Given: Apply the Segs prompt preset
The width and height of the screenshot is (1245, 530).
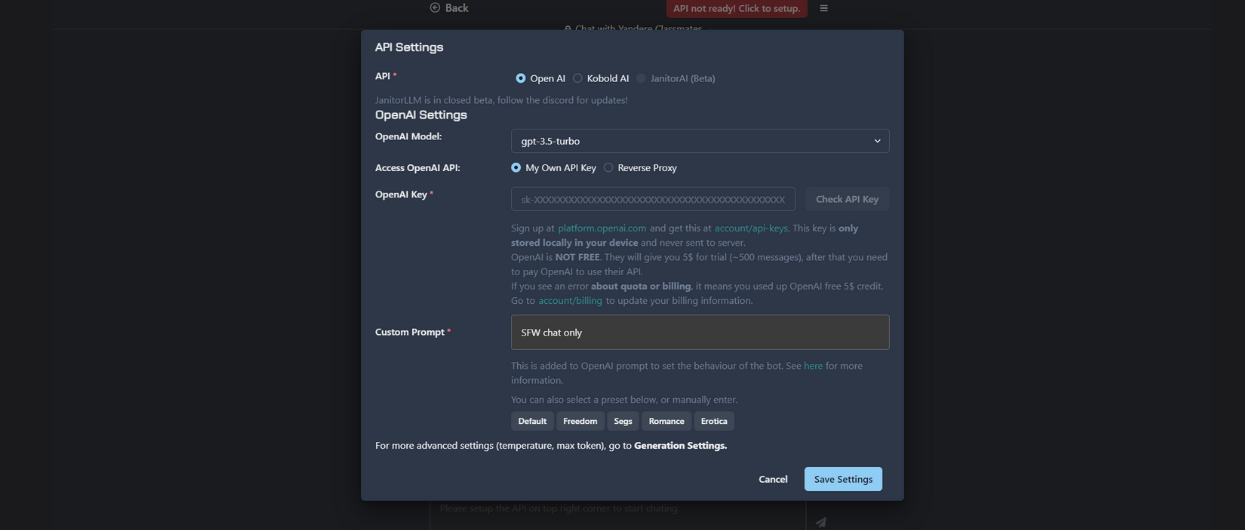Looking at the screenshot, I should 623,421.
